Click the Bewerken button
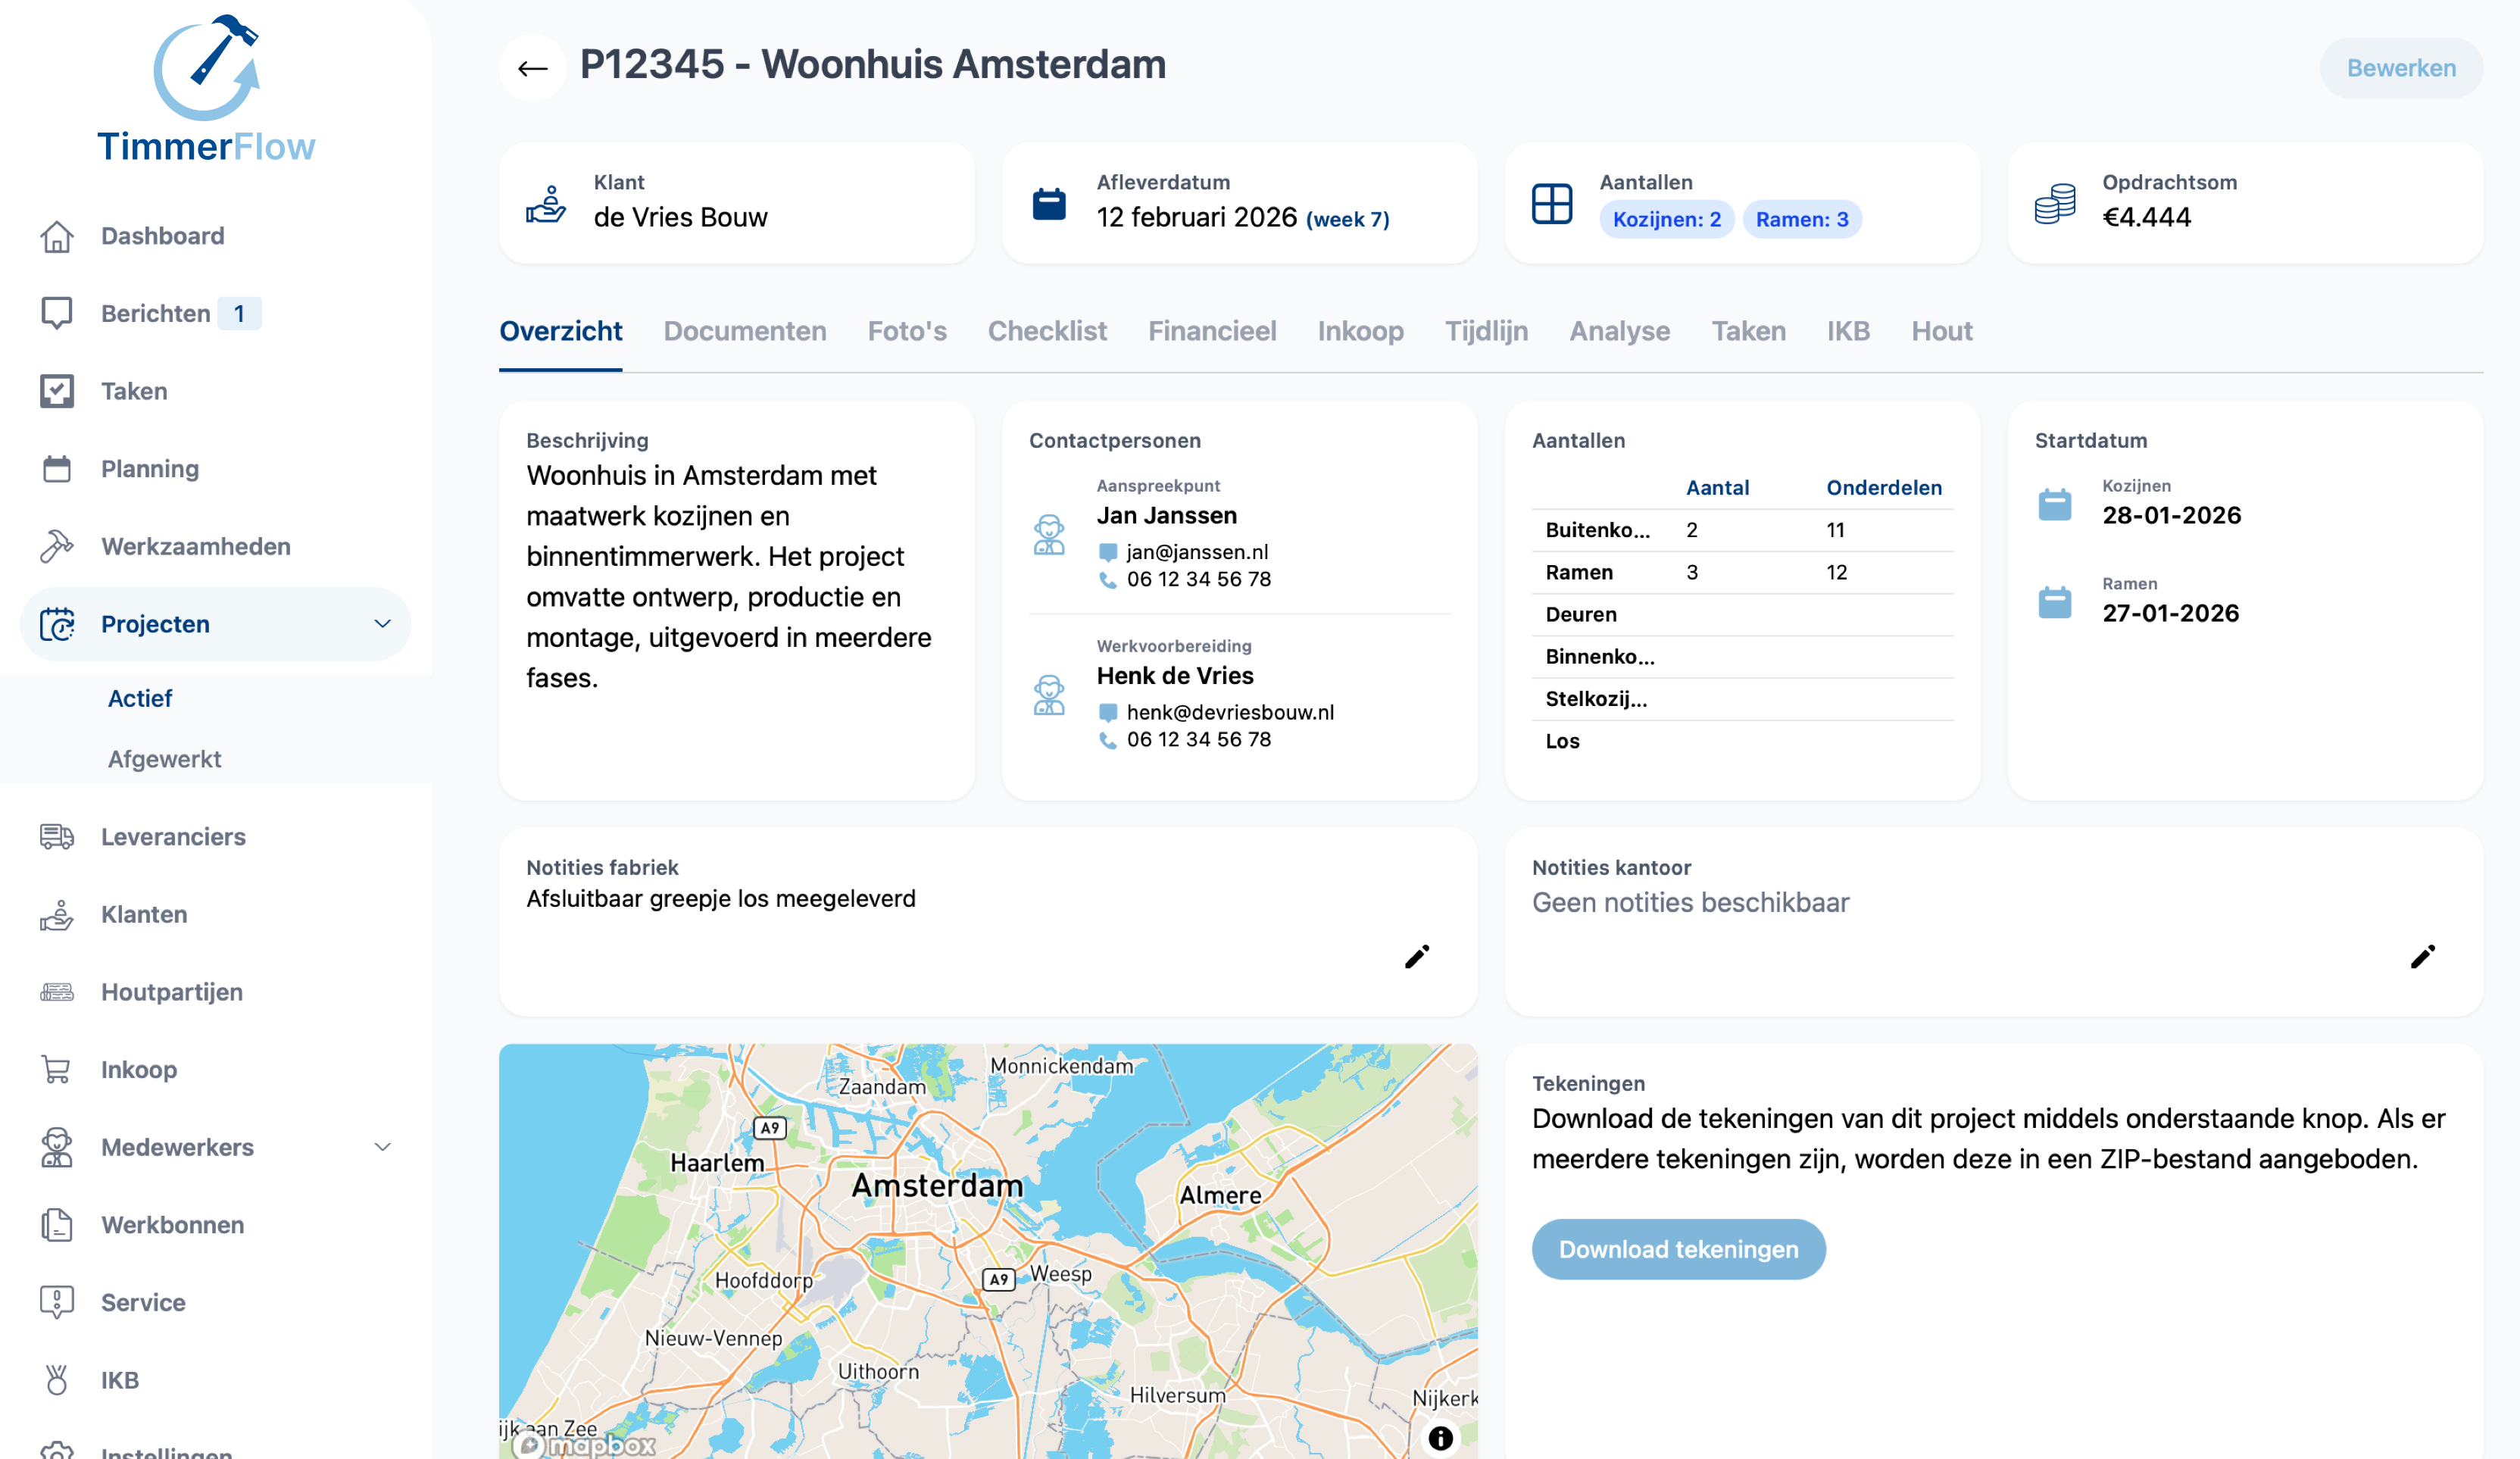 [2400, 68]
